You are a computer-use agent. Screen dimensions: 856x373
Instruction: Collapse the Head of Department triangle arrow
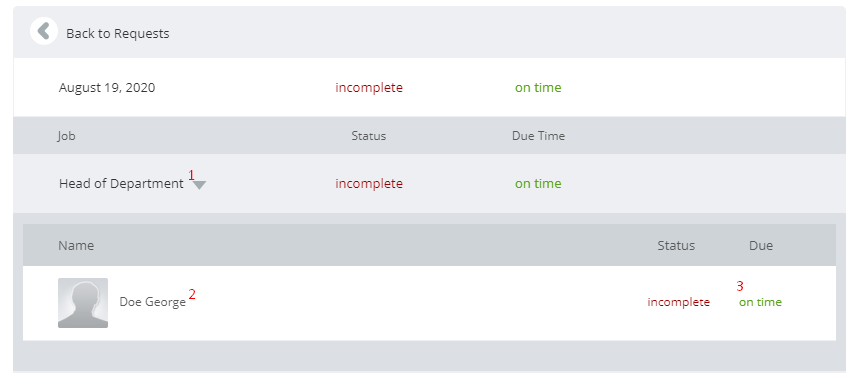click(x=199, y=185)
